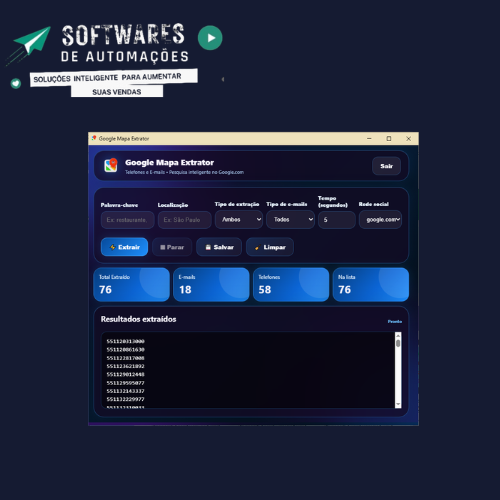This screenshot has width=500, height=500.
Task: Open the Tipo de extração dropdown (Ambos)
Action: tap(239, 219)
